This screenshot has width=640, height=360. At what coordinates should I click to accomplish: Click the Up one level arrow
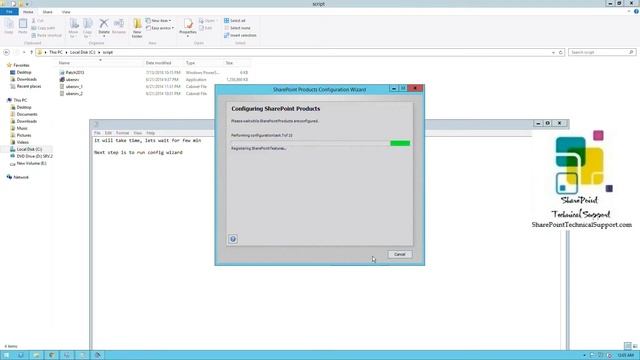[x=31, y=52]
